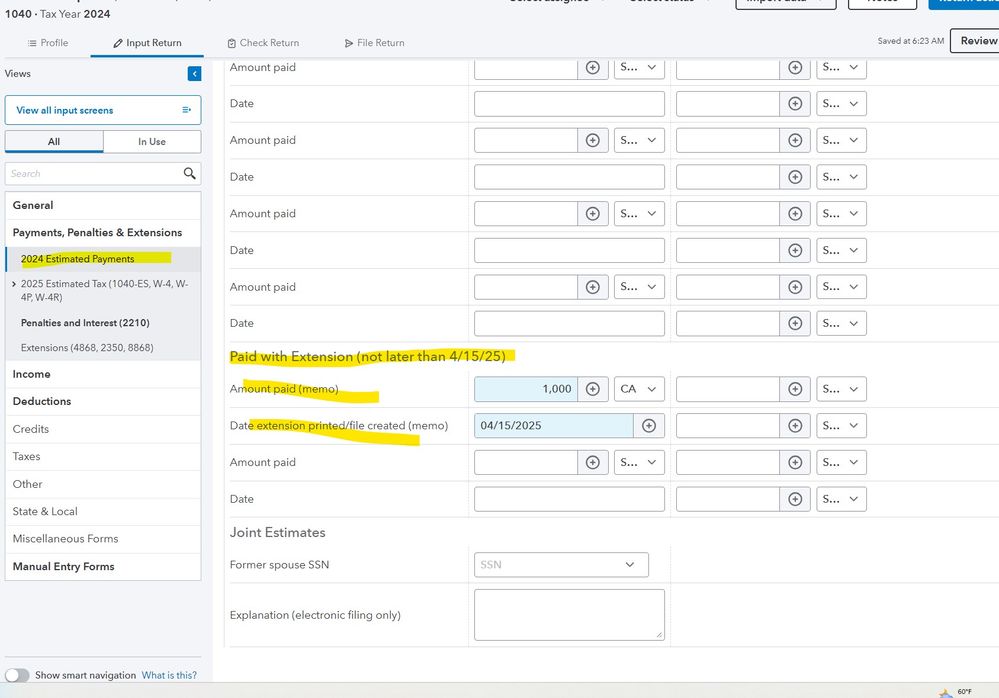The image size is (999, 698).
Task: Switch to the Input Return tab
Action: (x=147, y=43)
